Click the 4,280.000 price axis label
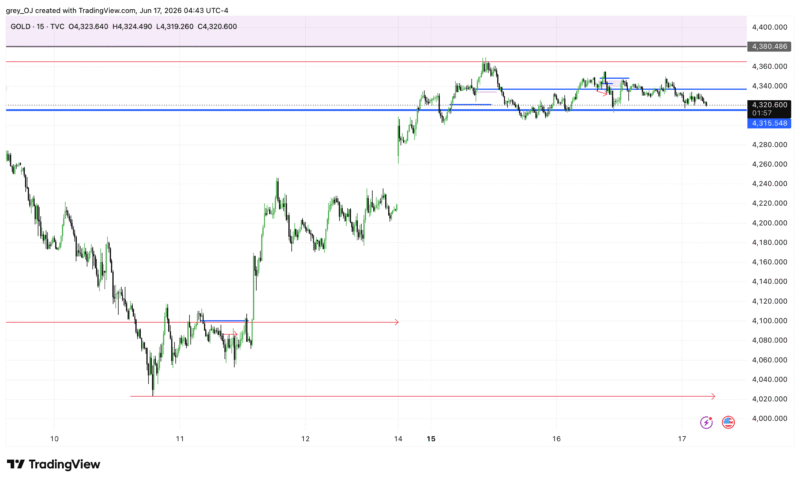 (769, 145)
